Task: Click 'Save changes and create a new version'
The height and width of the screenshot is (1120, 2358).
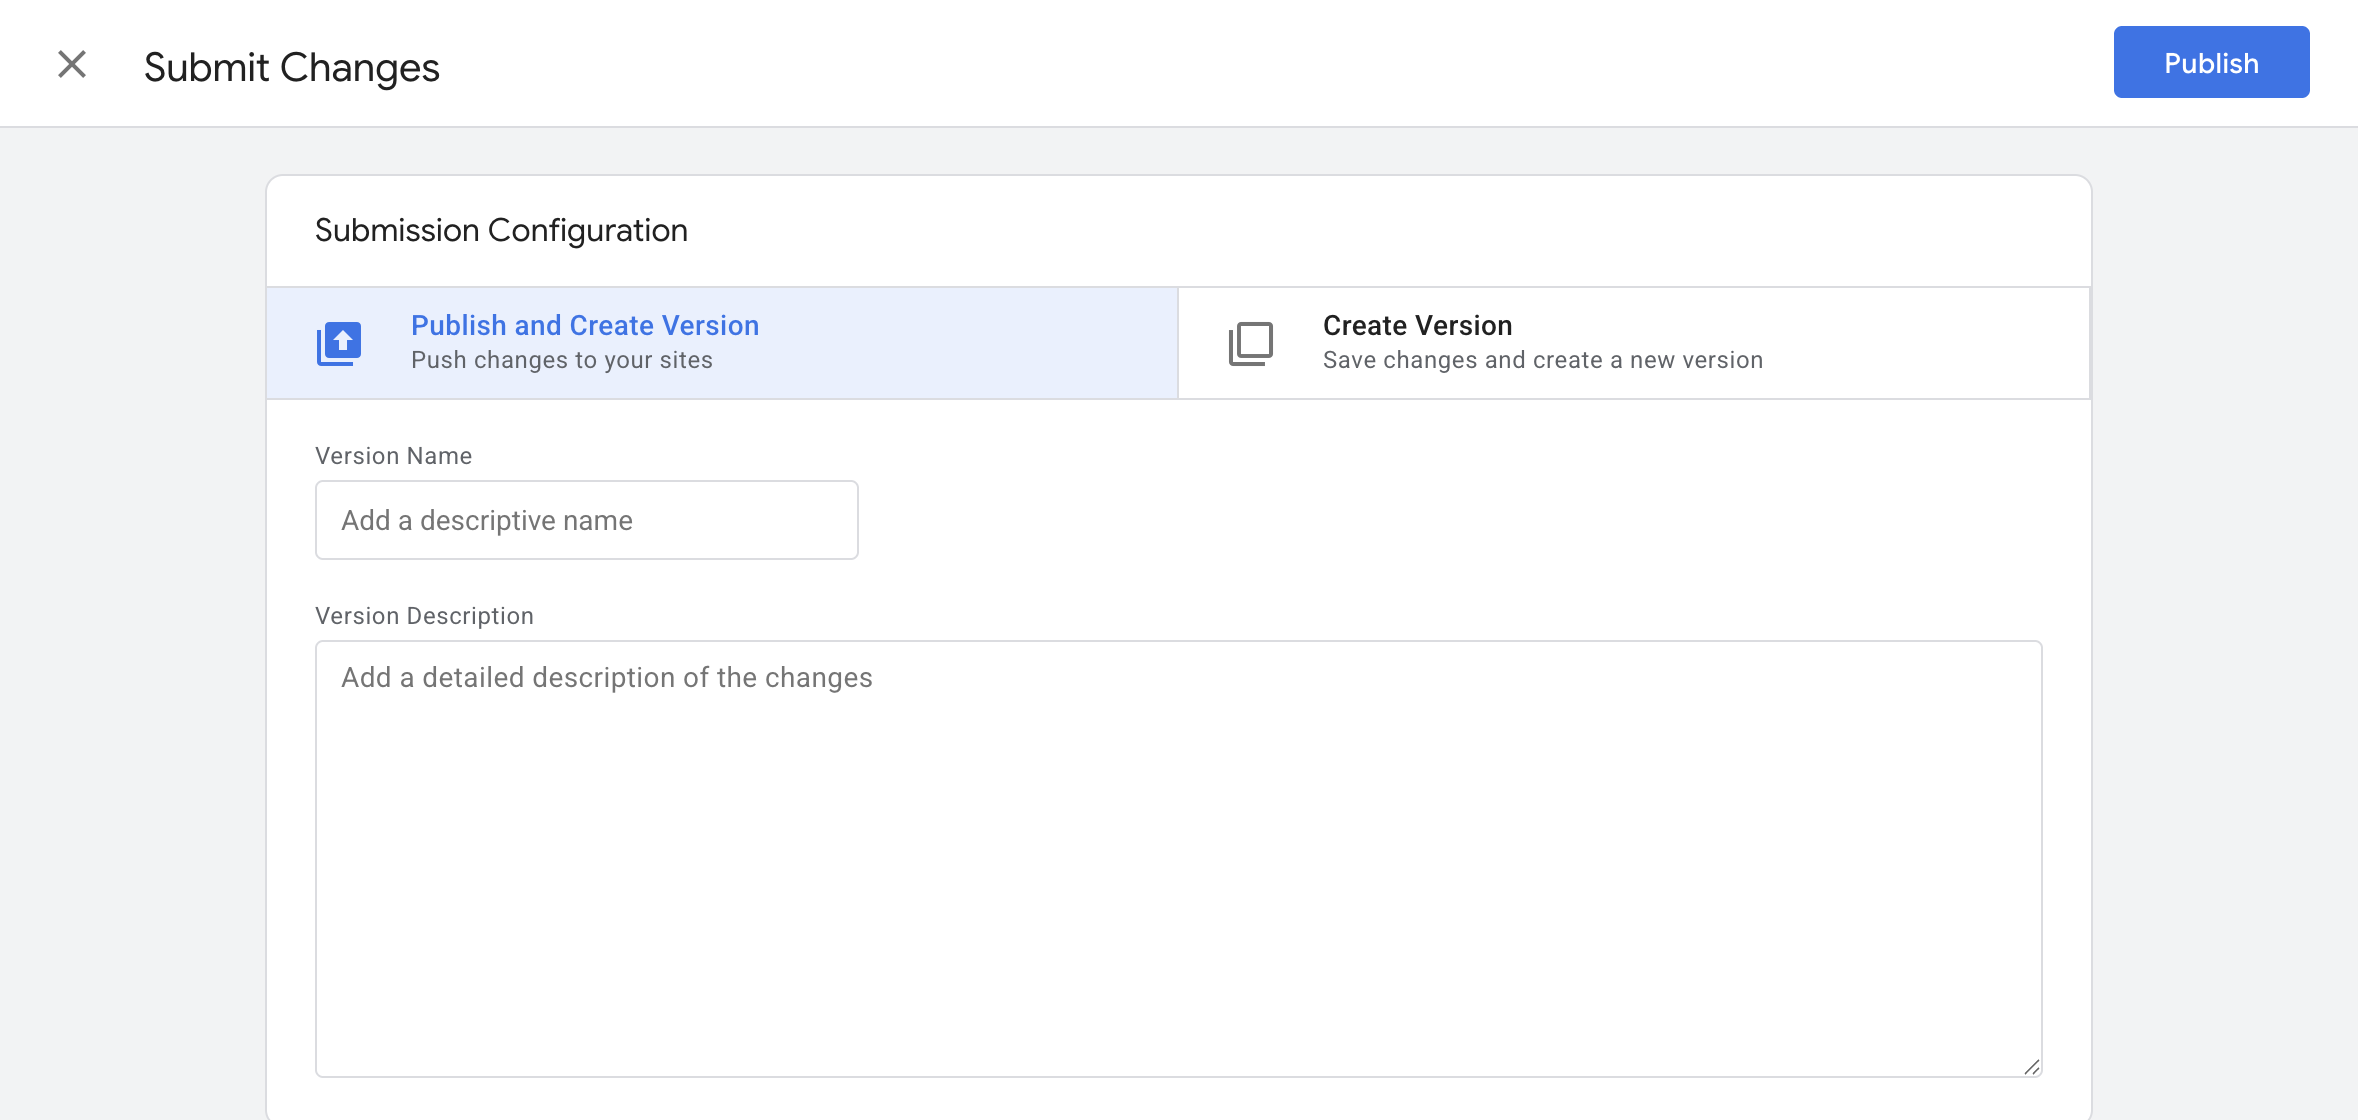Action: (x=1543, y=360)
